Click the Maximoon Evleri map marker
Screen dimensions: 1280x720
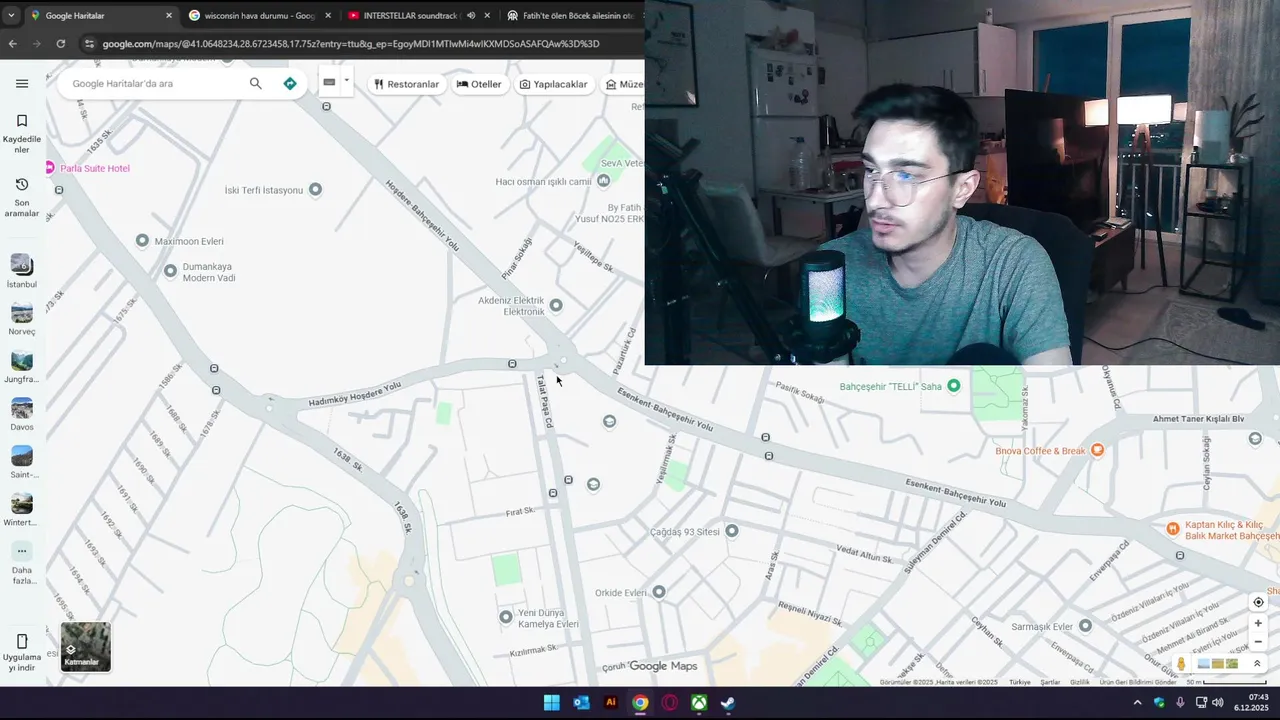point(142,241)
